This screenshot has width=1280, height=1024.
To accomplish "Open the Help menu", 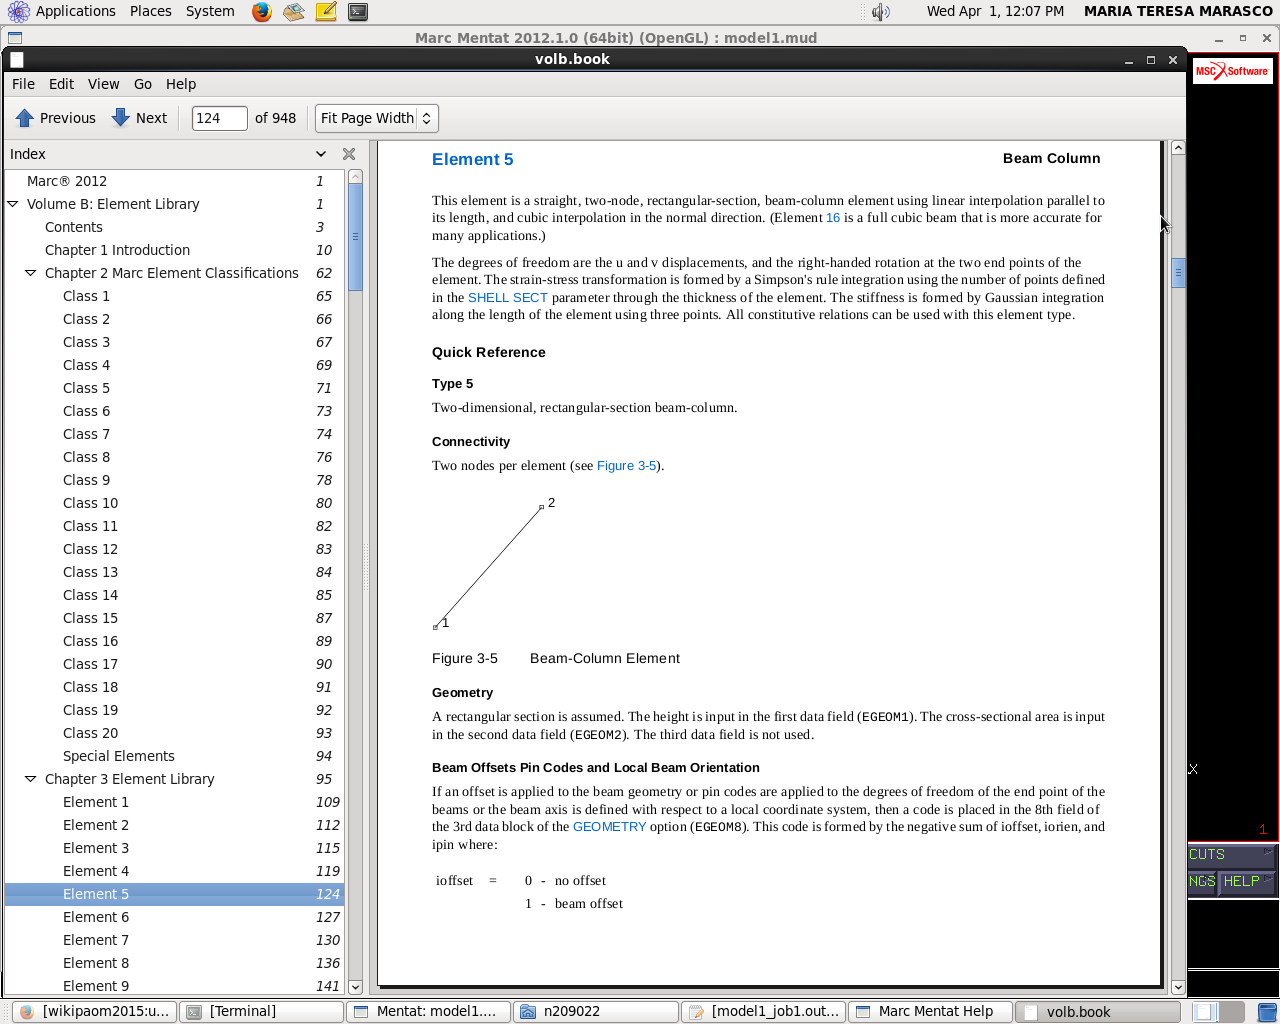I will click(181, 84).
